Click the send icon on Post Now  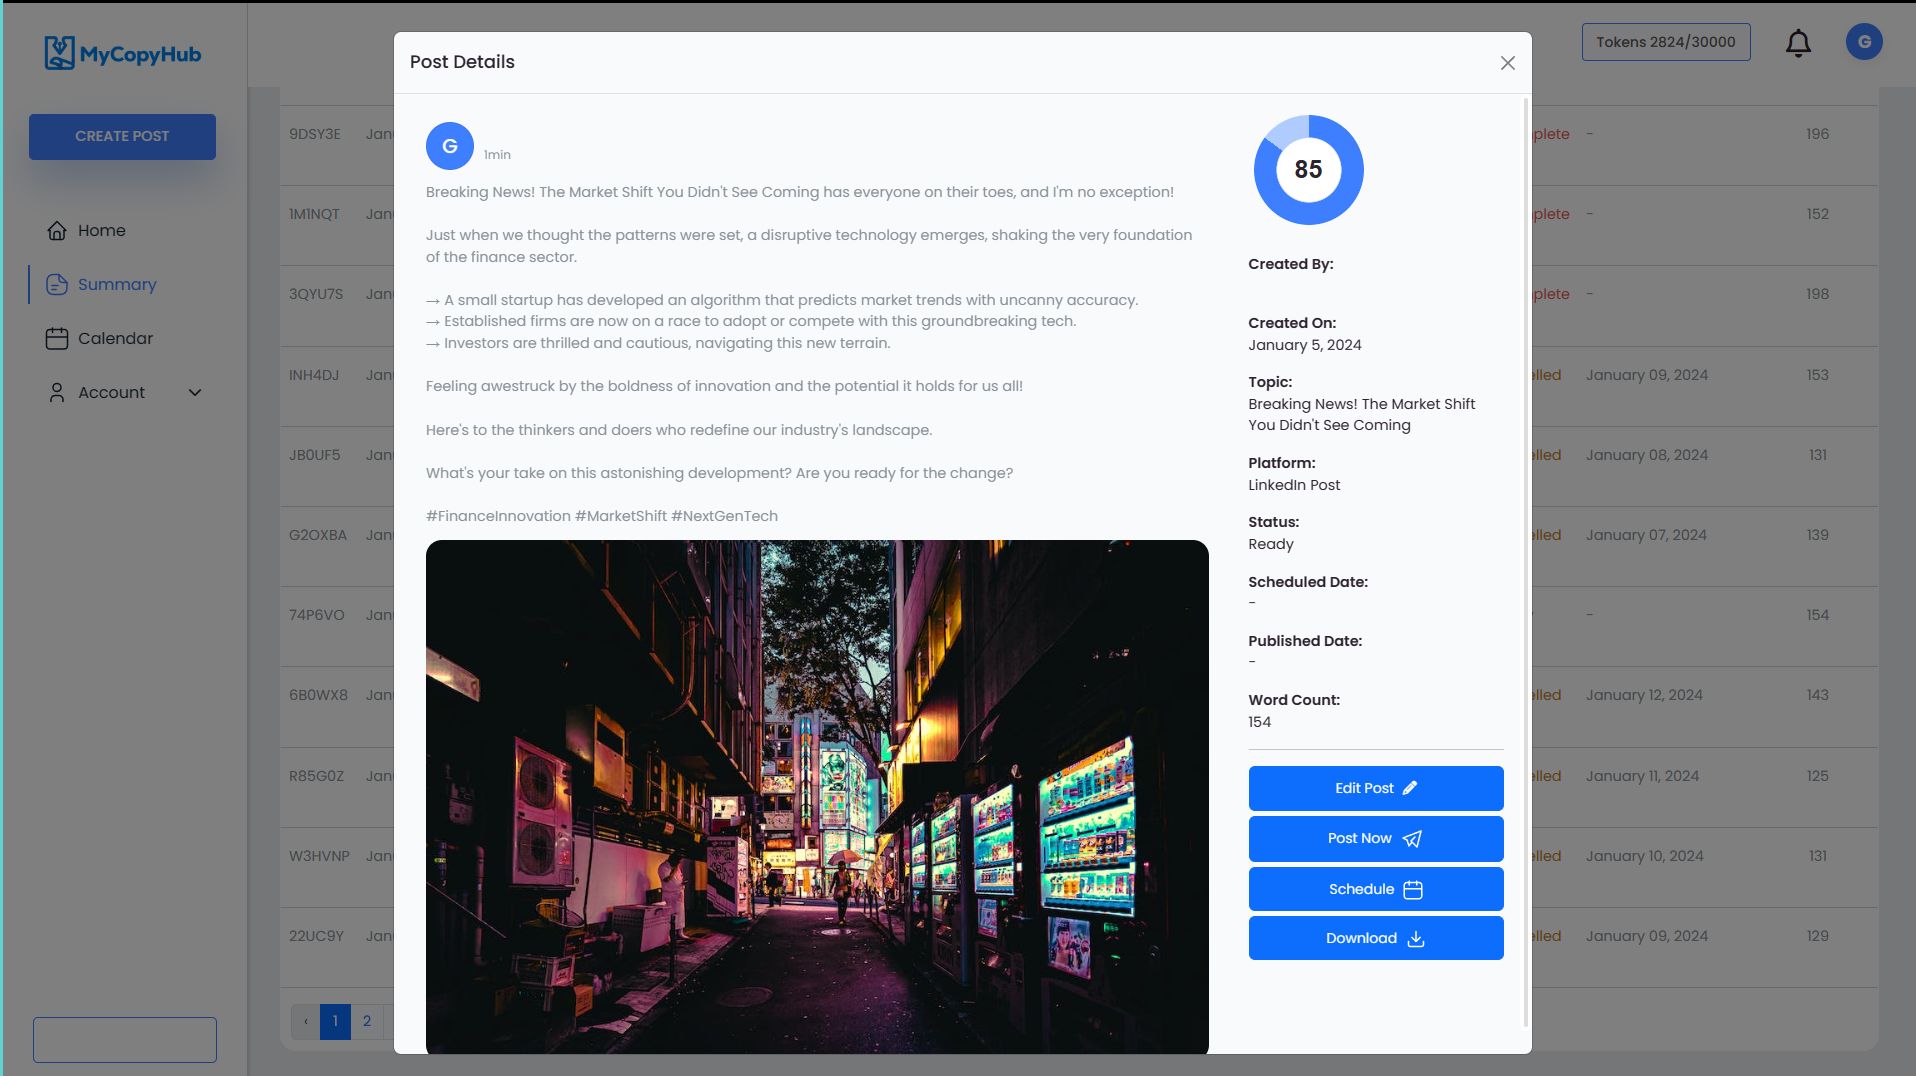coord(1412,839)
